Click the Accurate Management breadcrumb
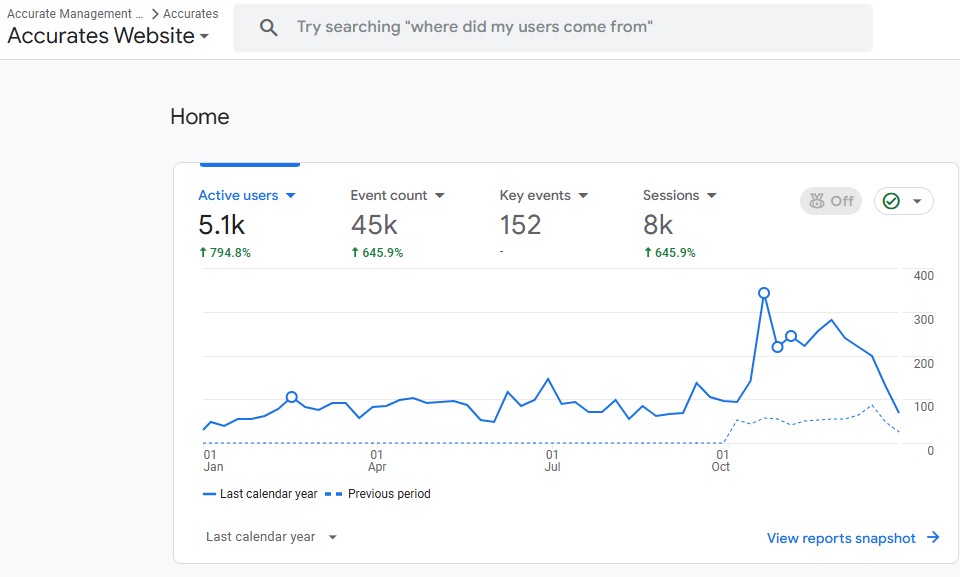960x577 pixels. [75, 13]
